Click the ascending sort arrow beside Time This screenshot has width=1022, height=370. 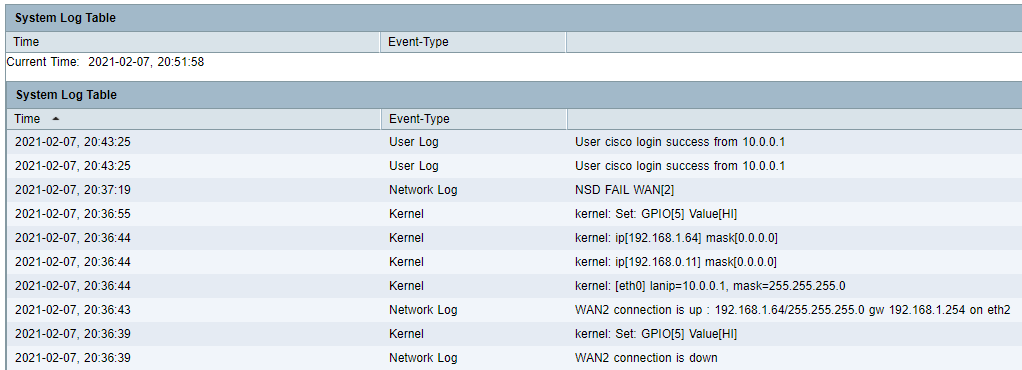point(55,119)
